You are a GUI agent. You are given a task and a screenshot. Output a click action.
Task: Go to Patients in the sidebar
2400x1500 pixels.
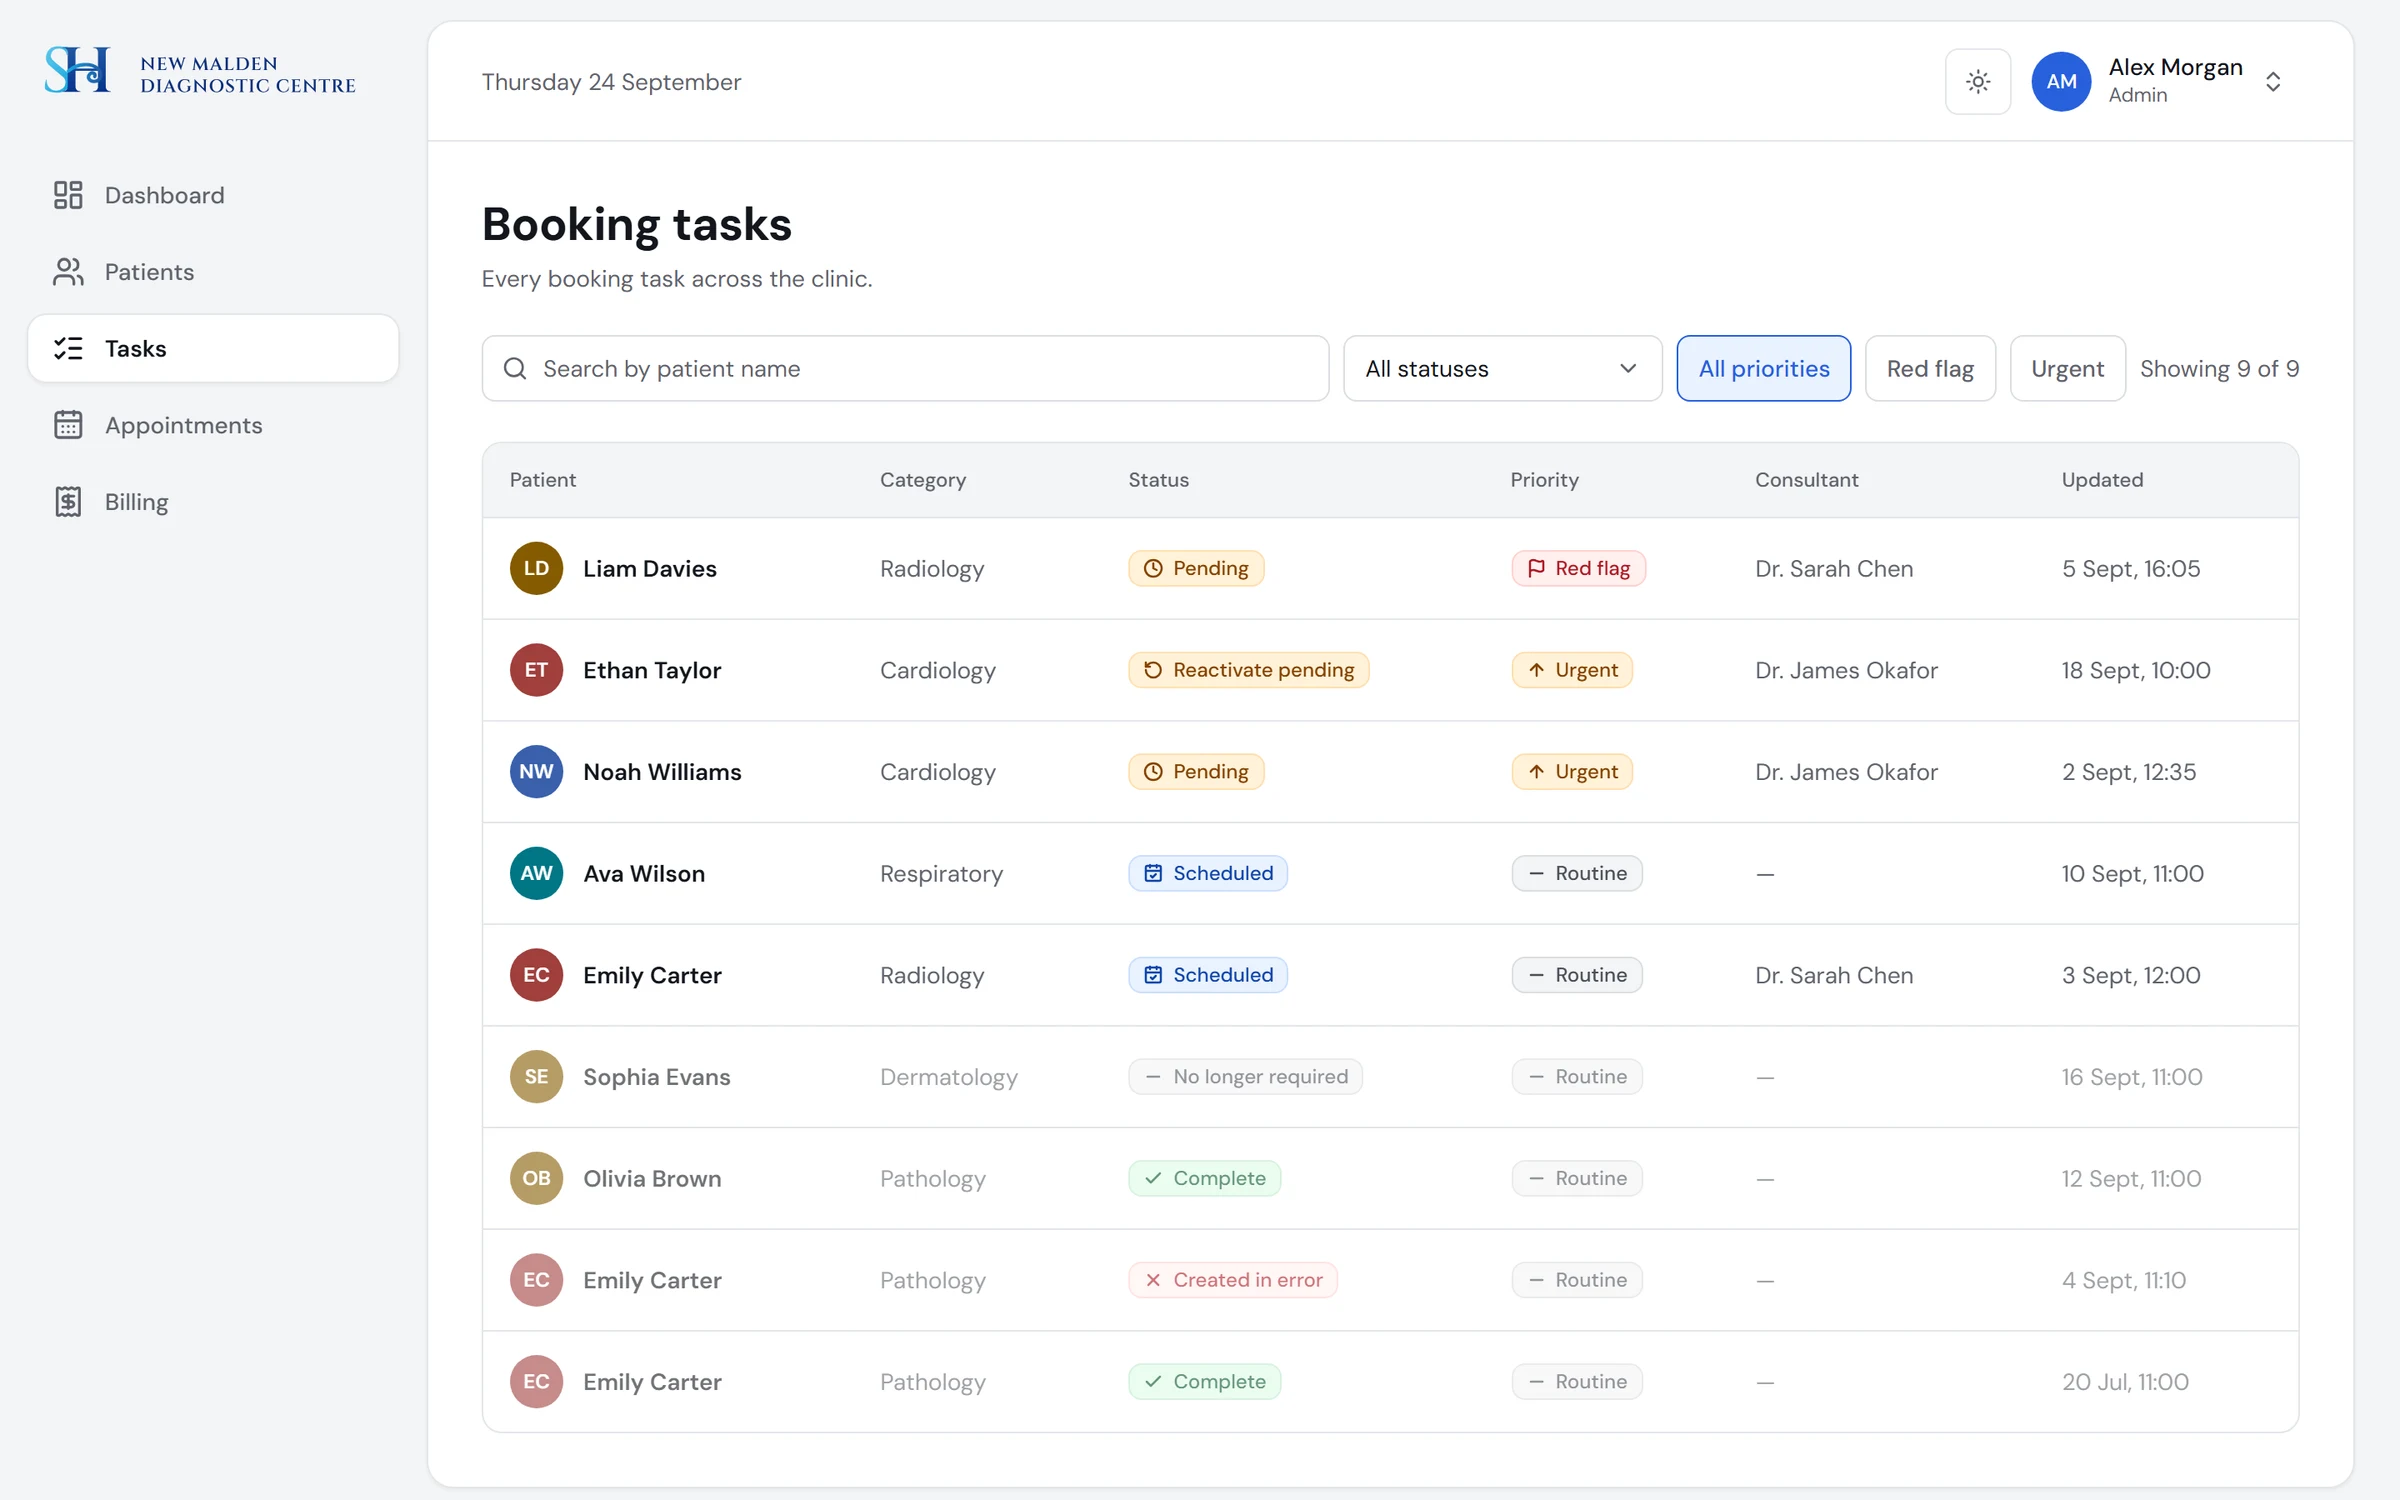click(213, 272)
